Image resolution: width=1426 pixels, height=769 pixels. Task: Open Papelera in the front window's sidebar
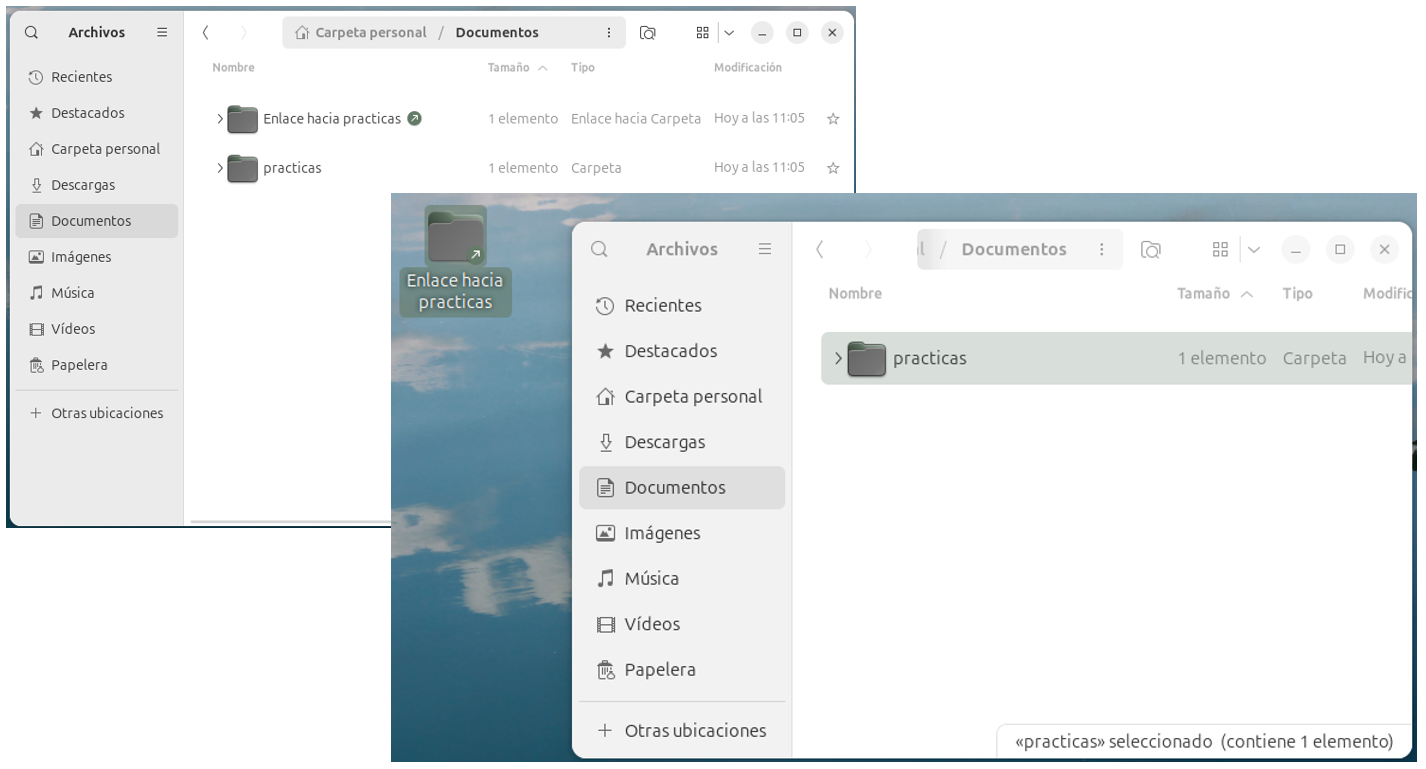click(659, 670)
